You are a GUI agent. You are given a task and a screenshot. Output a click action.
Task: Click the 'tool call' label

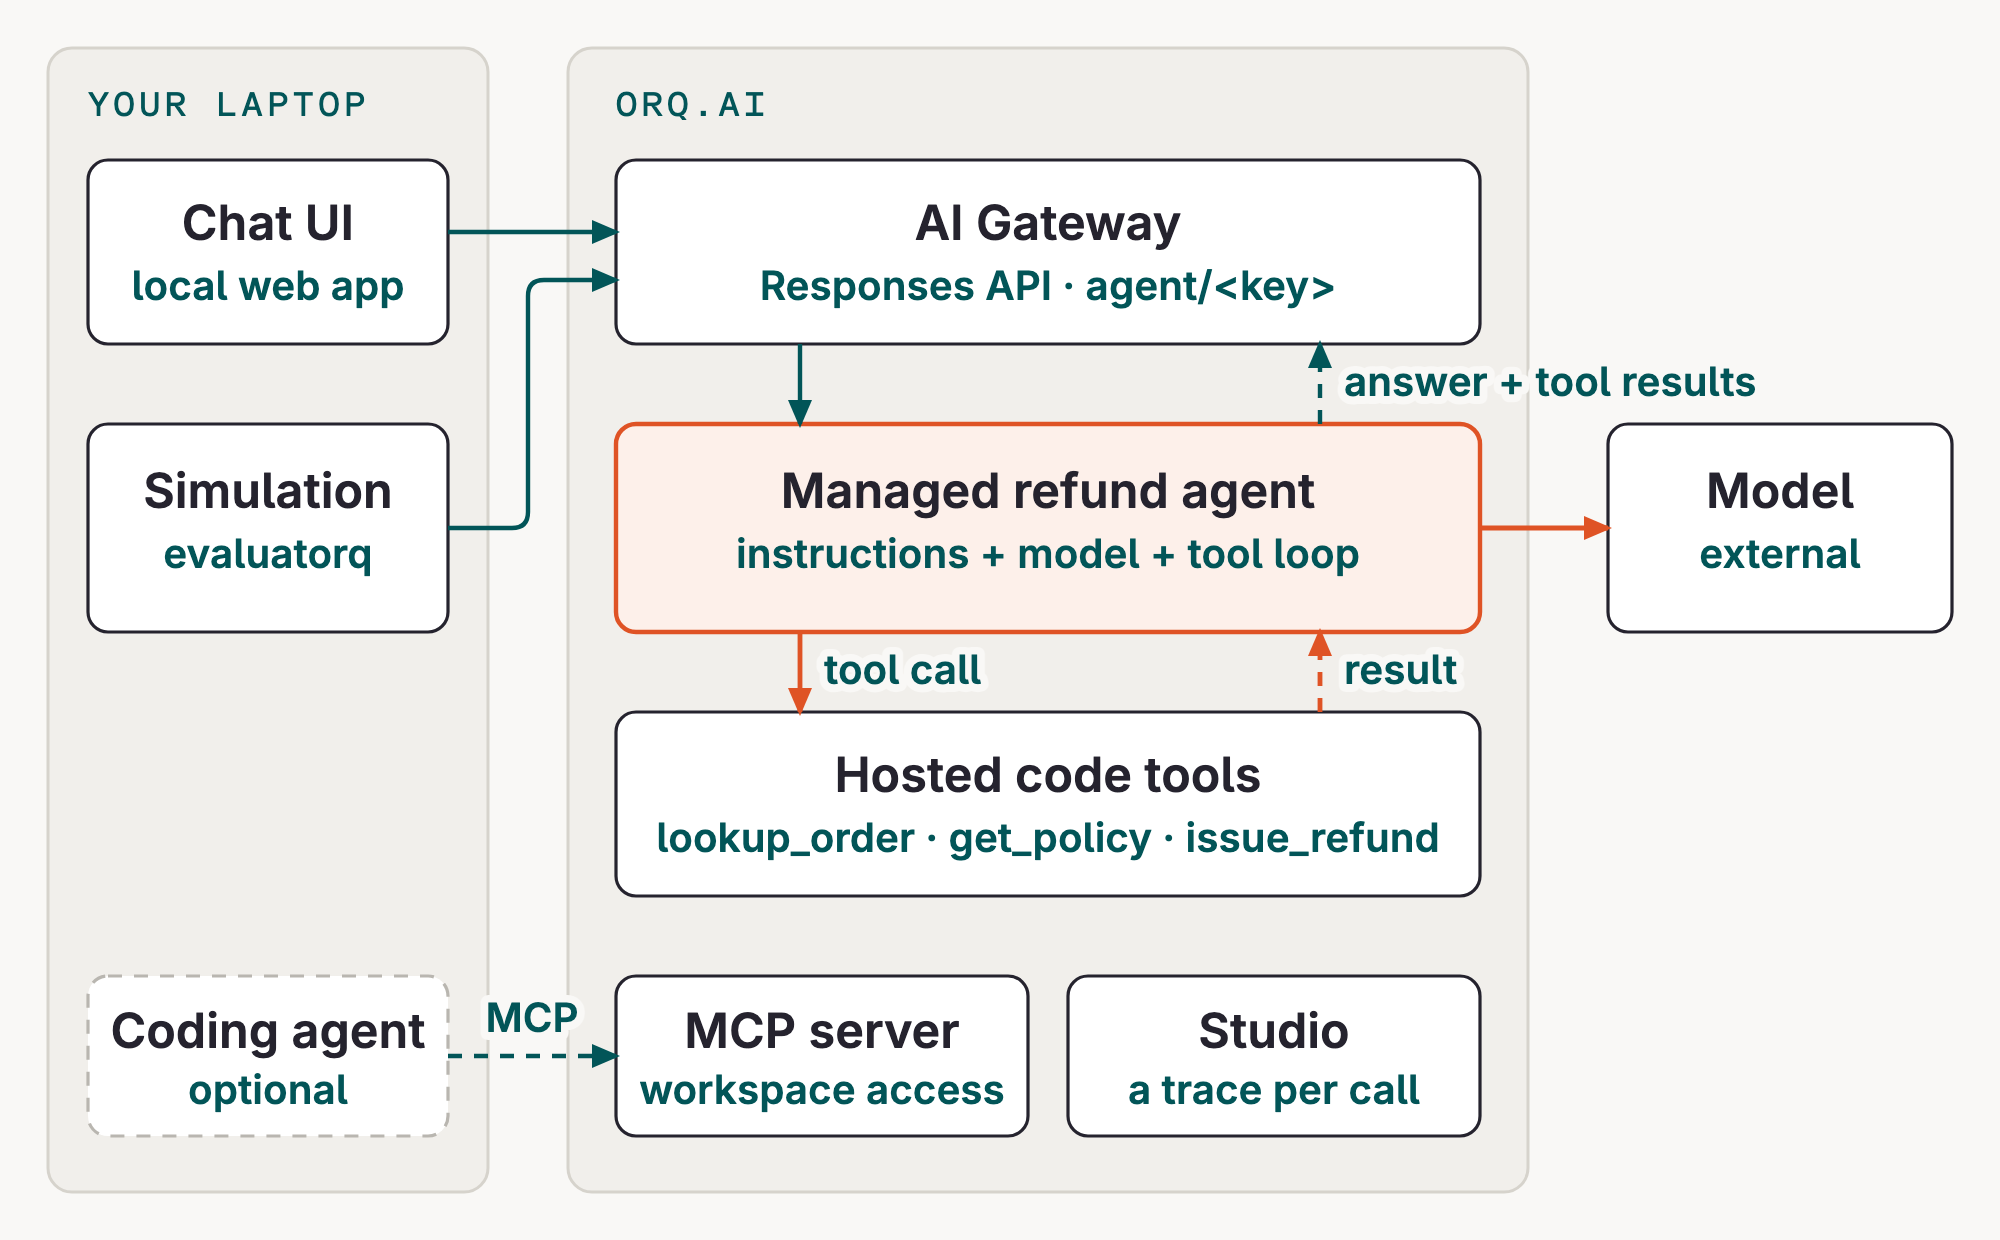[x=902, y=670]
